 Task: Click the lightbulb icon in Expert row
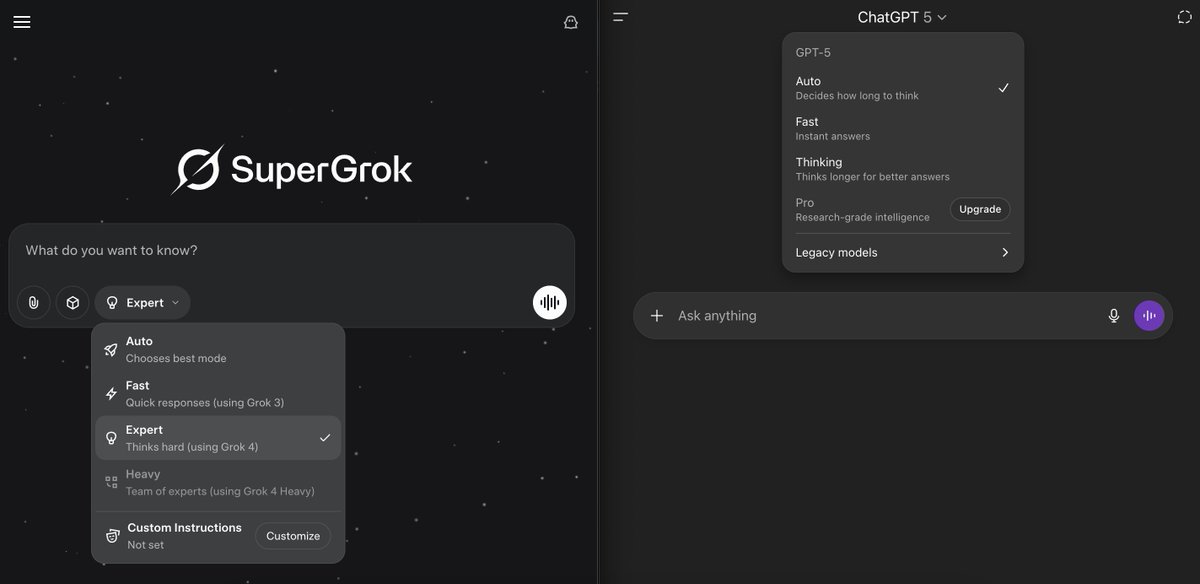pos(111,438)
